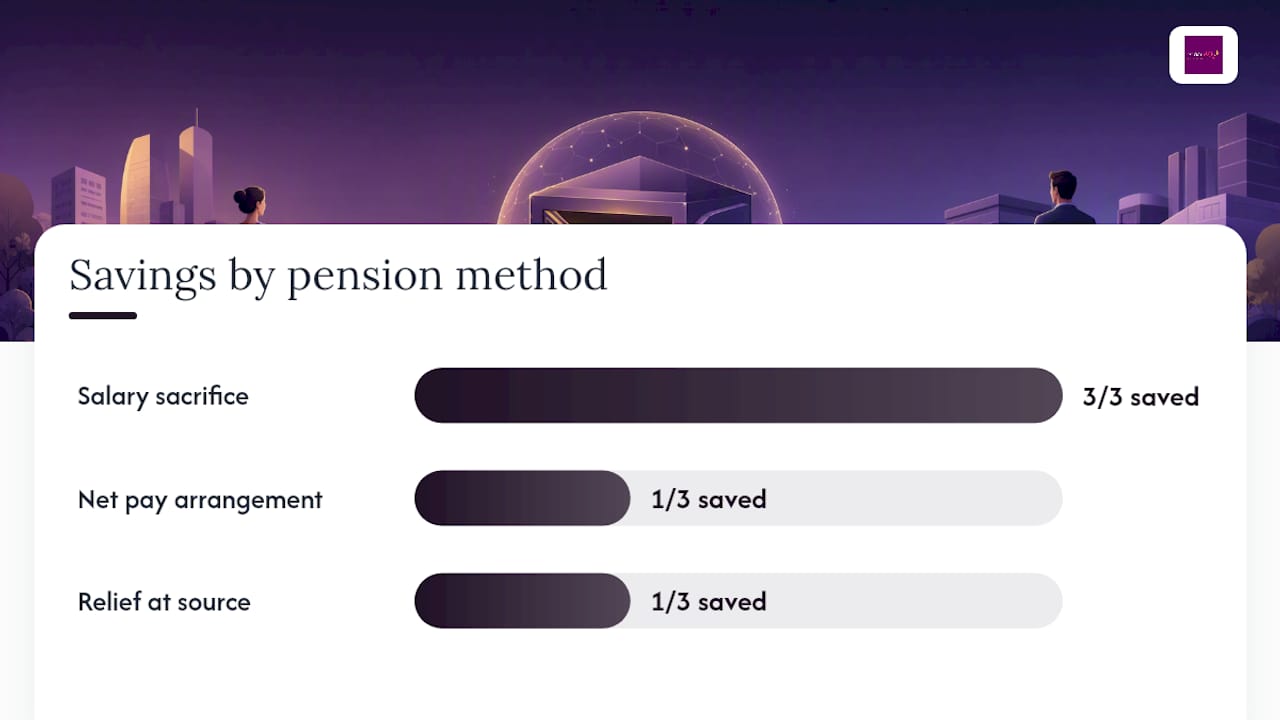1280x720 pixels.
Task: Click the woman figure with hair bun
Action: [249, 205]
